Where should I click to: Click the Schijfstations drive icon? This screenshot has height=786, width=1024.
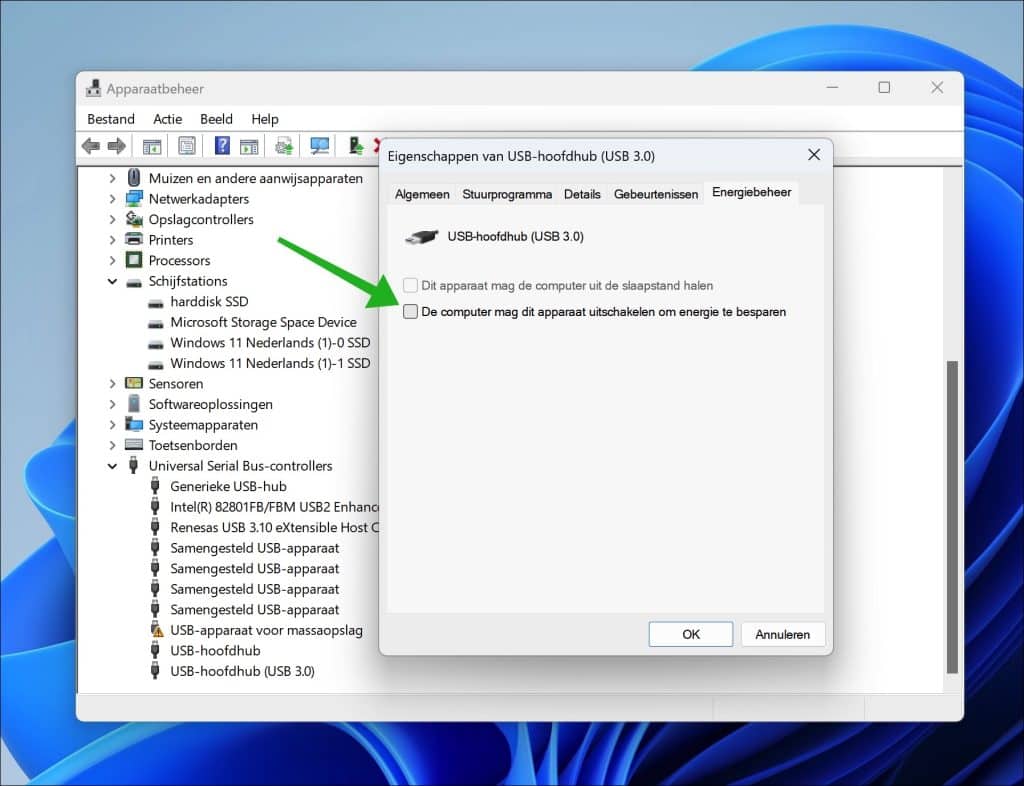[x=134, y=282]
